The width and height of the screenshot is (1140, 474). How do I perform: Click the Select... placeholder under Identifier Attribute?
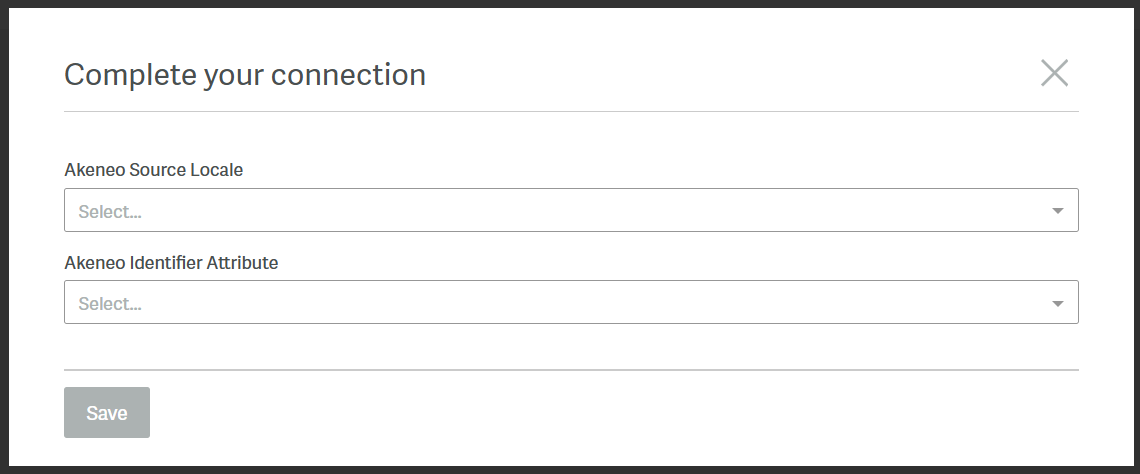click(x=110, y=304)
